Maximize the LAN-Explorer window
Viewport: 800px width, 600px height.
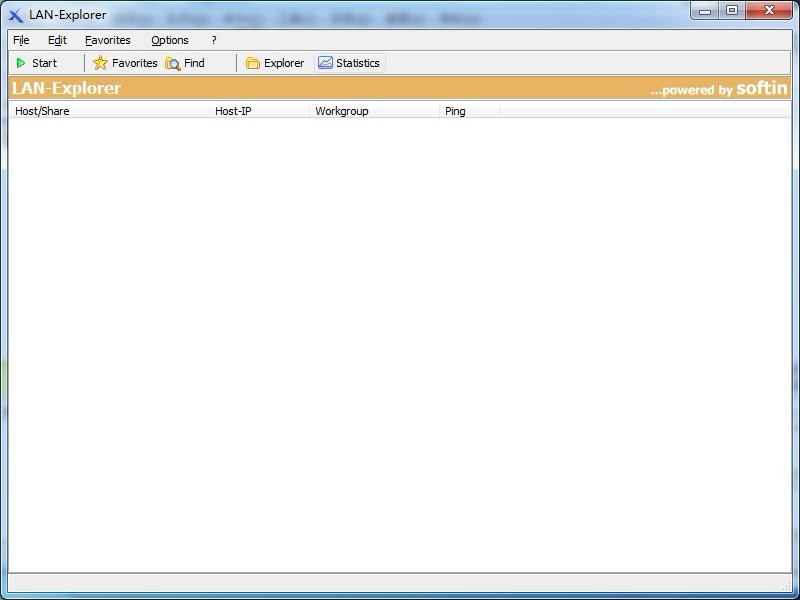tap(732, 11)
